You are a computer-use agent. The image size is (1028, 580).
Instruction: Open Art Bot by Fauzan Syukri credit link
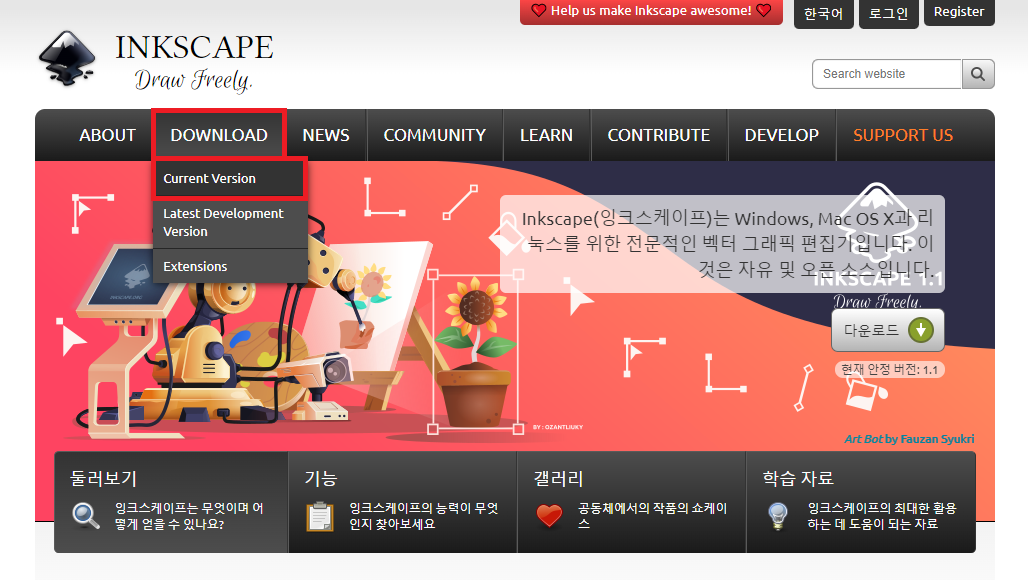click(x=909, y=439)
